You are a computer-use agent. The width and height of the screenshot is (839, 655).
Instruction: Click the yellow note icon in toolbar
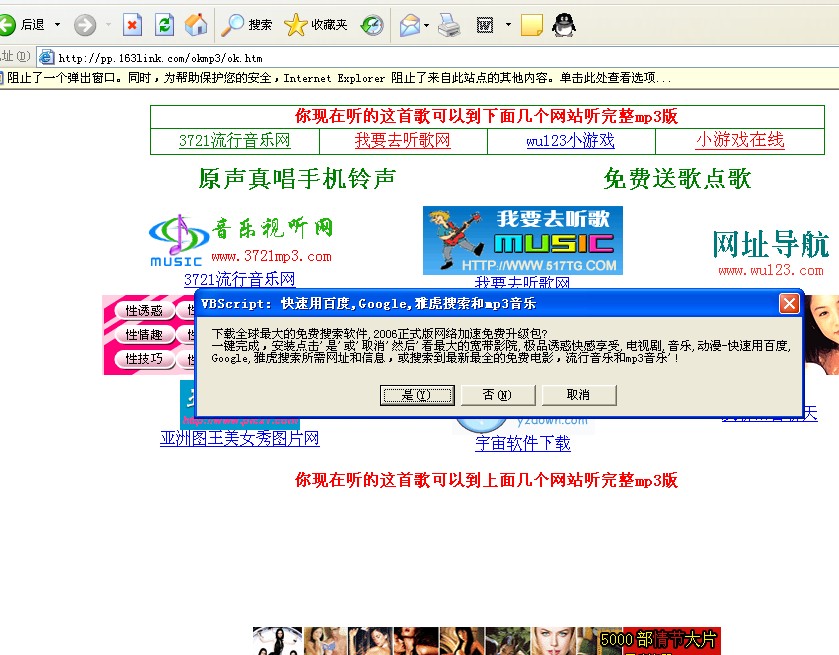pos(532,25)
